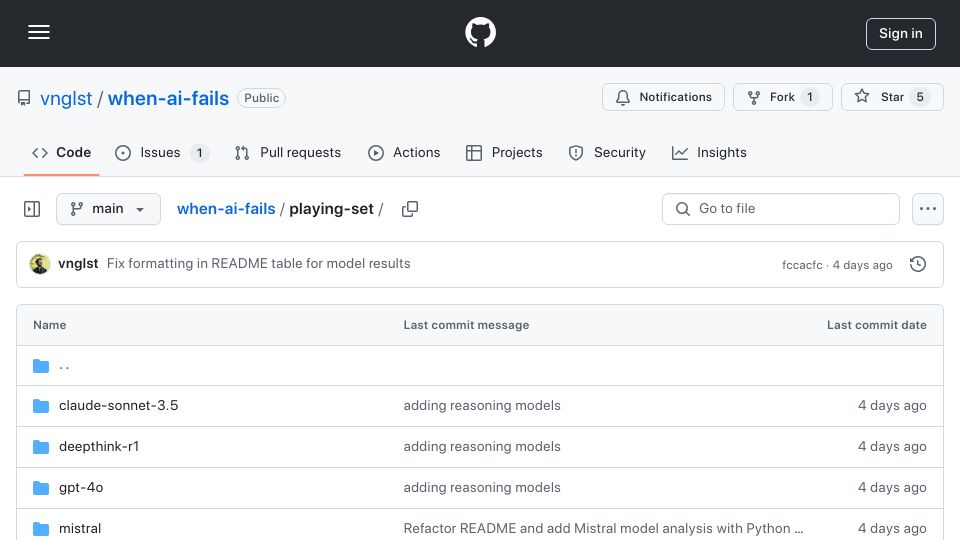
Task: Open the more options ellipsis menu
Action: click(x=928, y=209)
